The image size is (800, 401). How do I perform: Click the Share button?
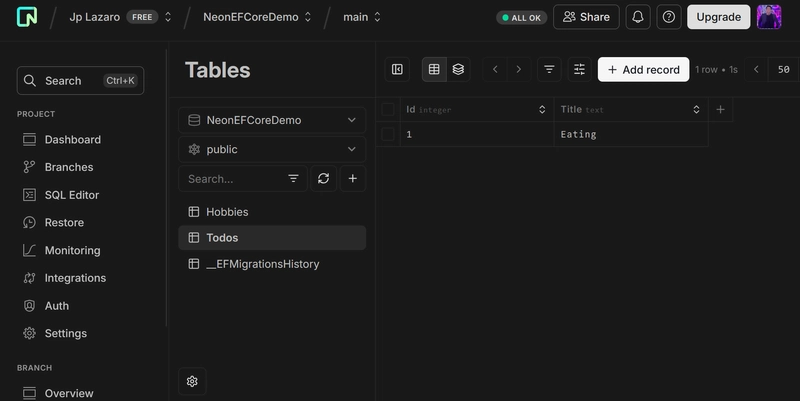click(586, 17)
